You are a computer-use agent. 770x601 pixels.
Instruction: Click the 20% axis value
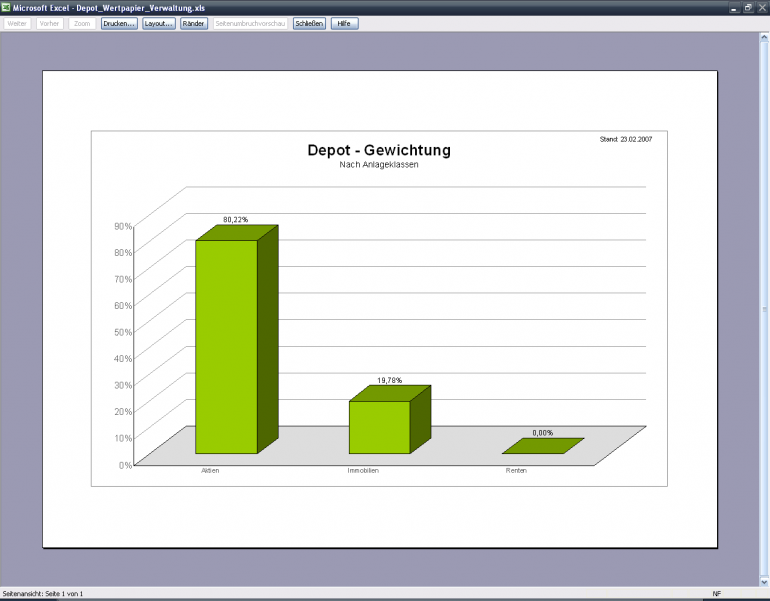point(123,411)
